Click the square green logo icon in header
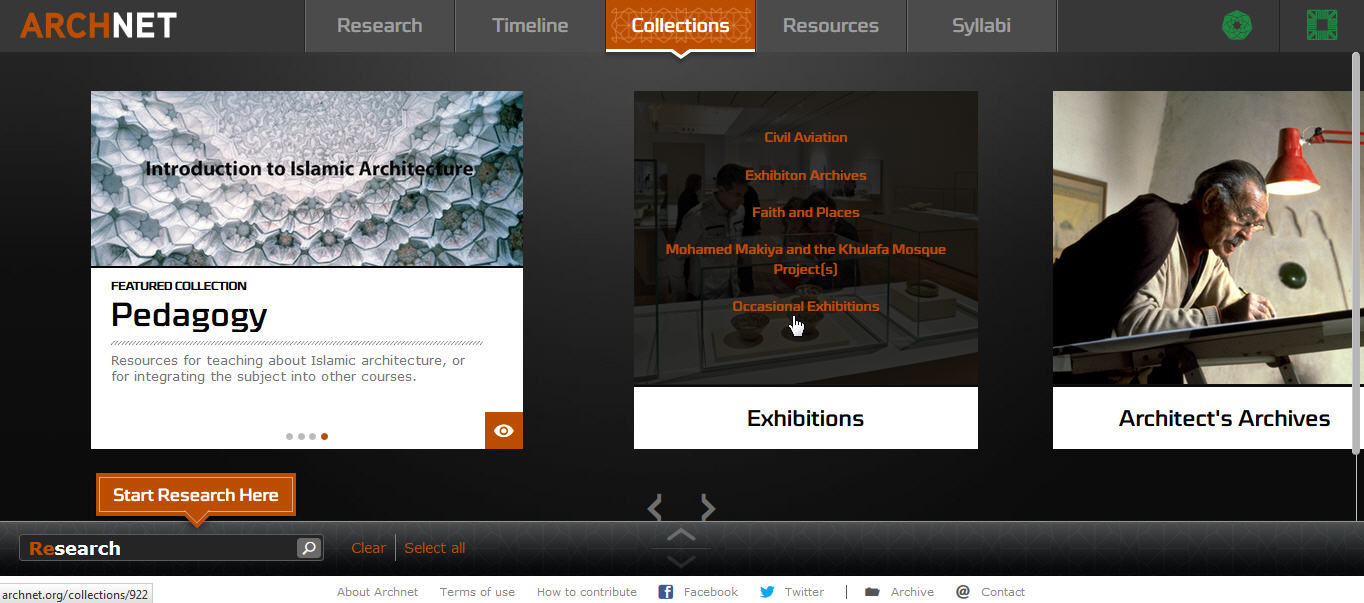 coord(1322,25)
